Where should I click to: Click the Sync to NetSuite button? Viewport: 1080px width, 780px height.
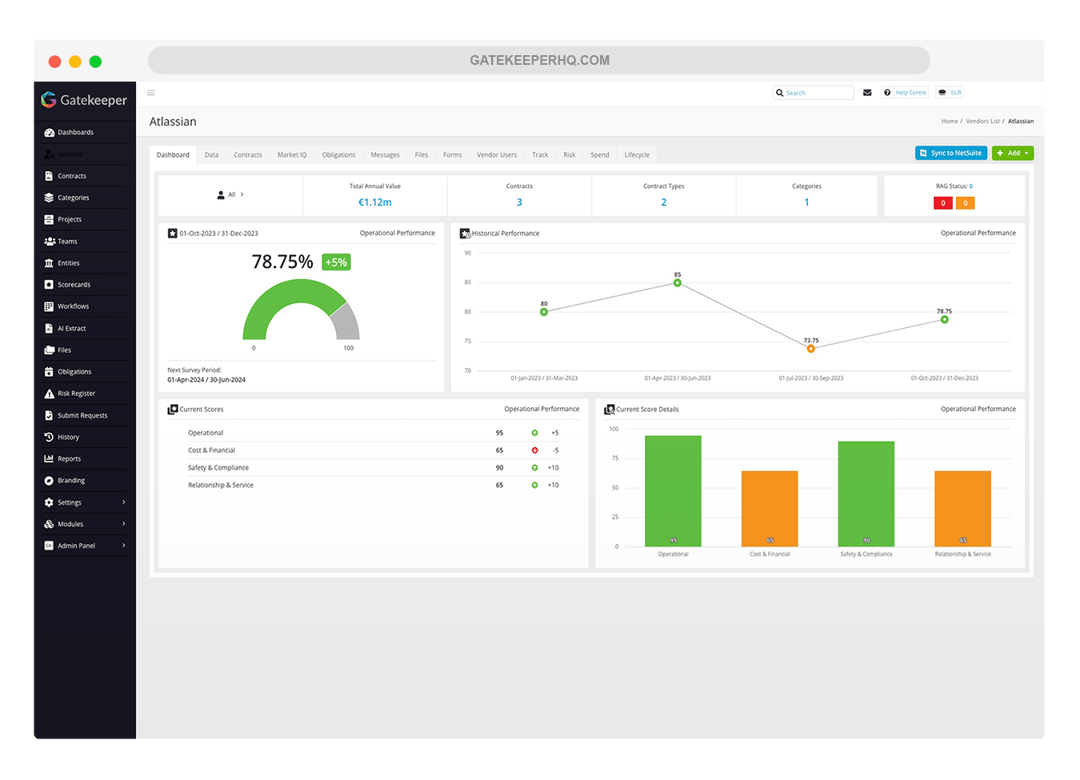point(950,152)
